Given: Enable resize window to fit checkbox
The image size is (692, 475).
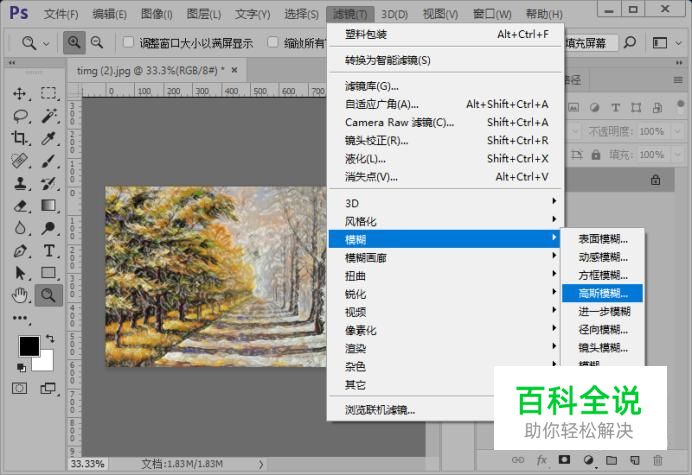Looking at the screenshot, I should coord(128,42).
